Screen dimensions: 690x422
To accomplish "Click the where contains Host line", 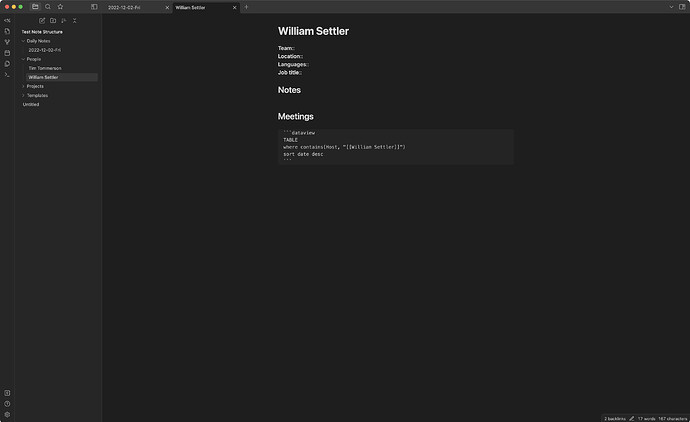I will [x=344, y=147].
